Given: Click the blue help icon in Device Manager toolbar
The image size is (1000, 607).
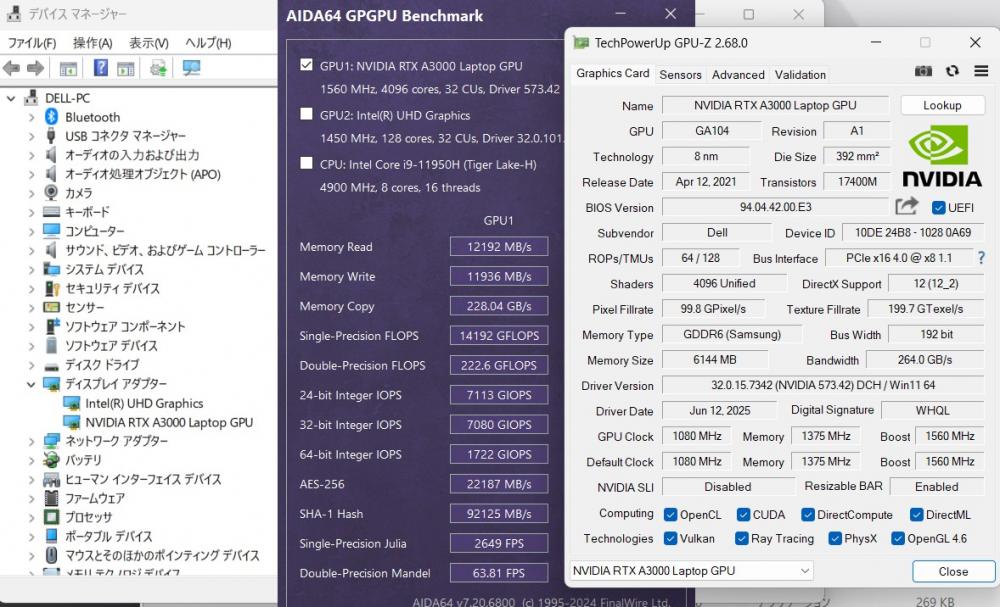Looking at the screenshot, I should click(x=101, y=67).
